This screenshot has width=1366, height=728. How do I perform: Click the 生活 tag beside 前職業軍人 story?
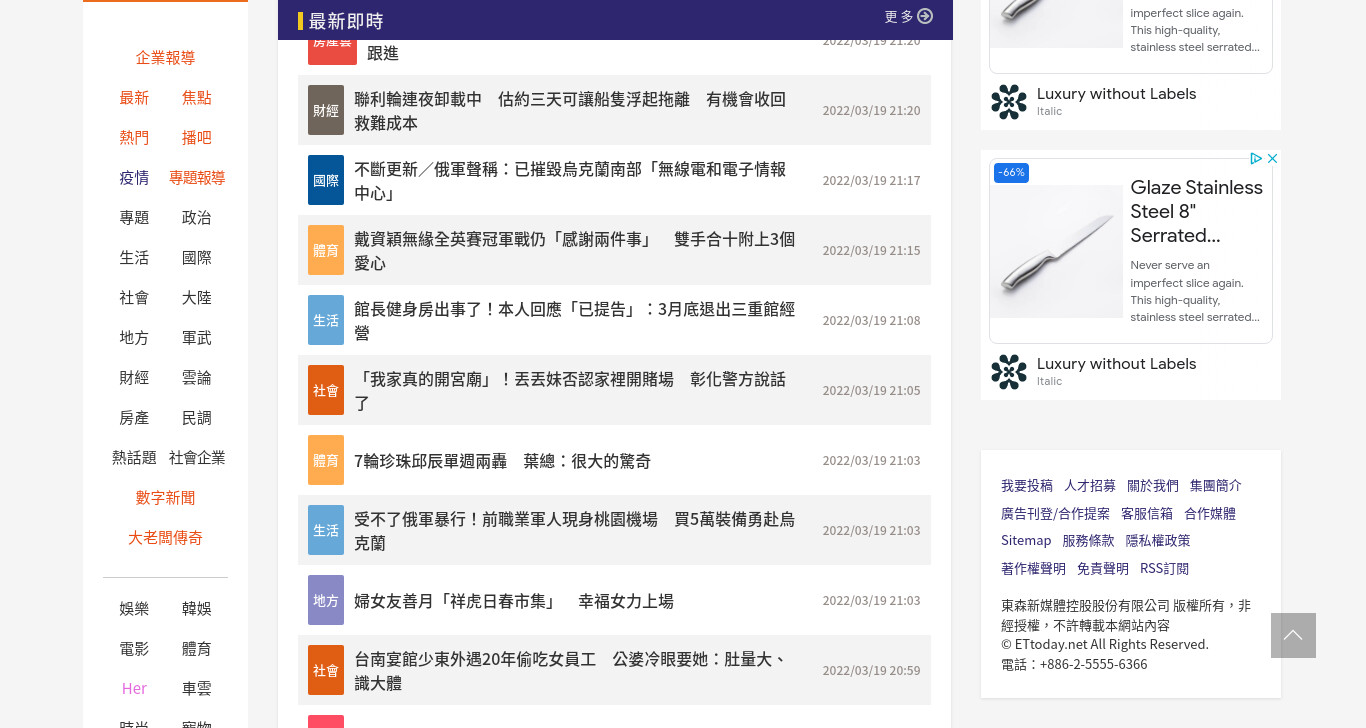tap(326, 530)
